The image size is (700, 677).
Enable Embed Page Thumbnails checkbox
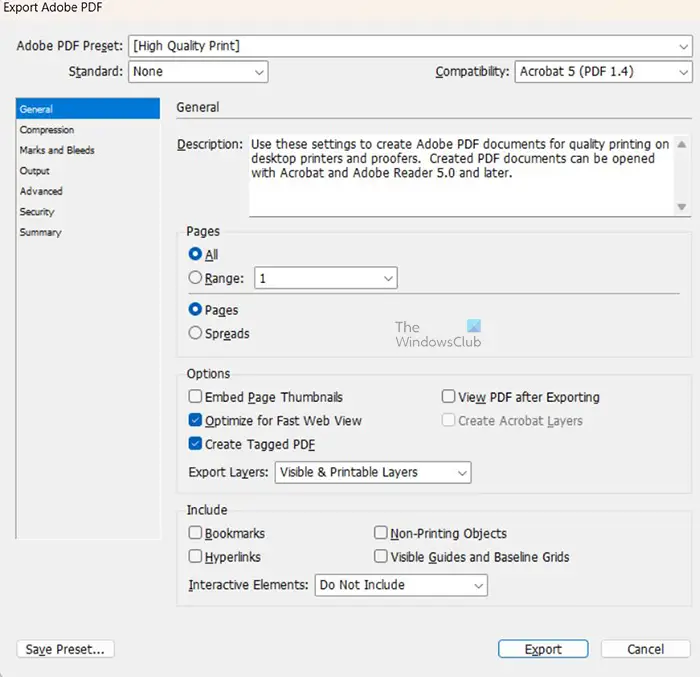195,397
